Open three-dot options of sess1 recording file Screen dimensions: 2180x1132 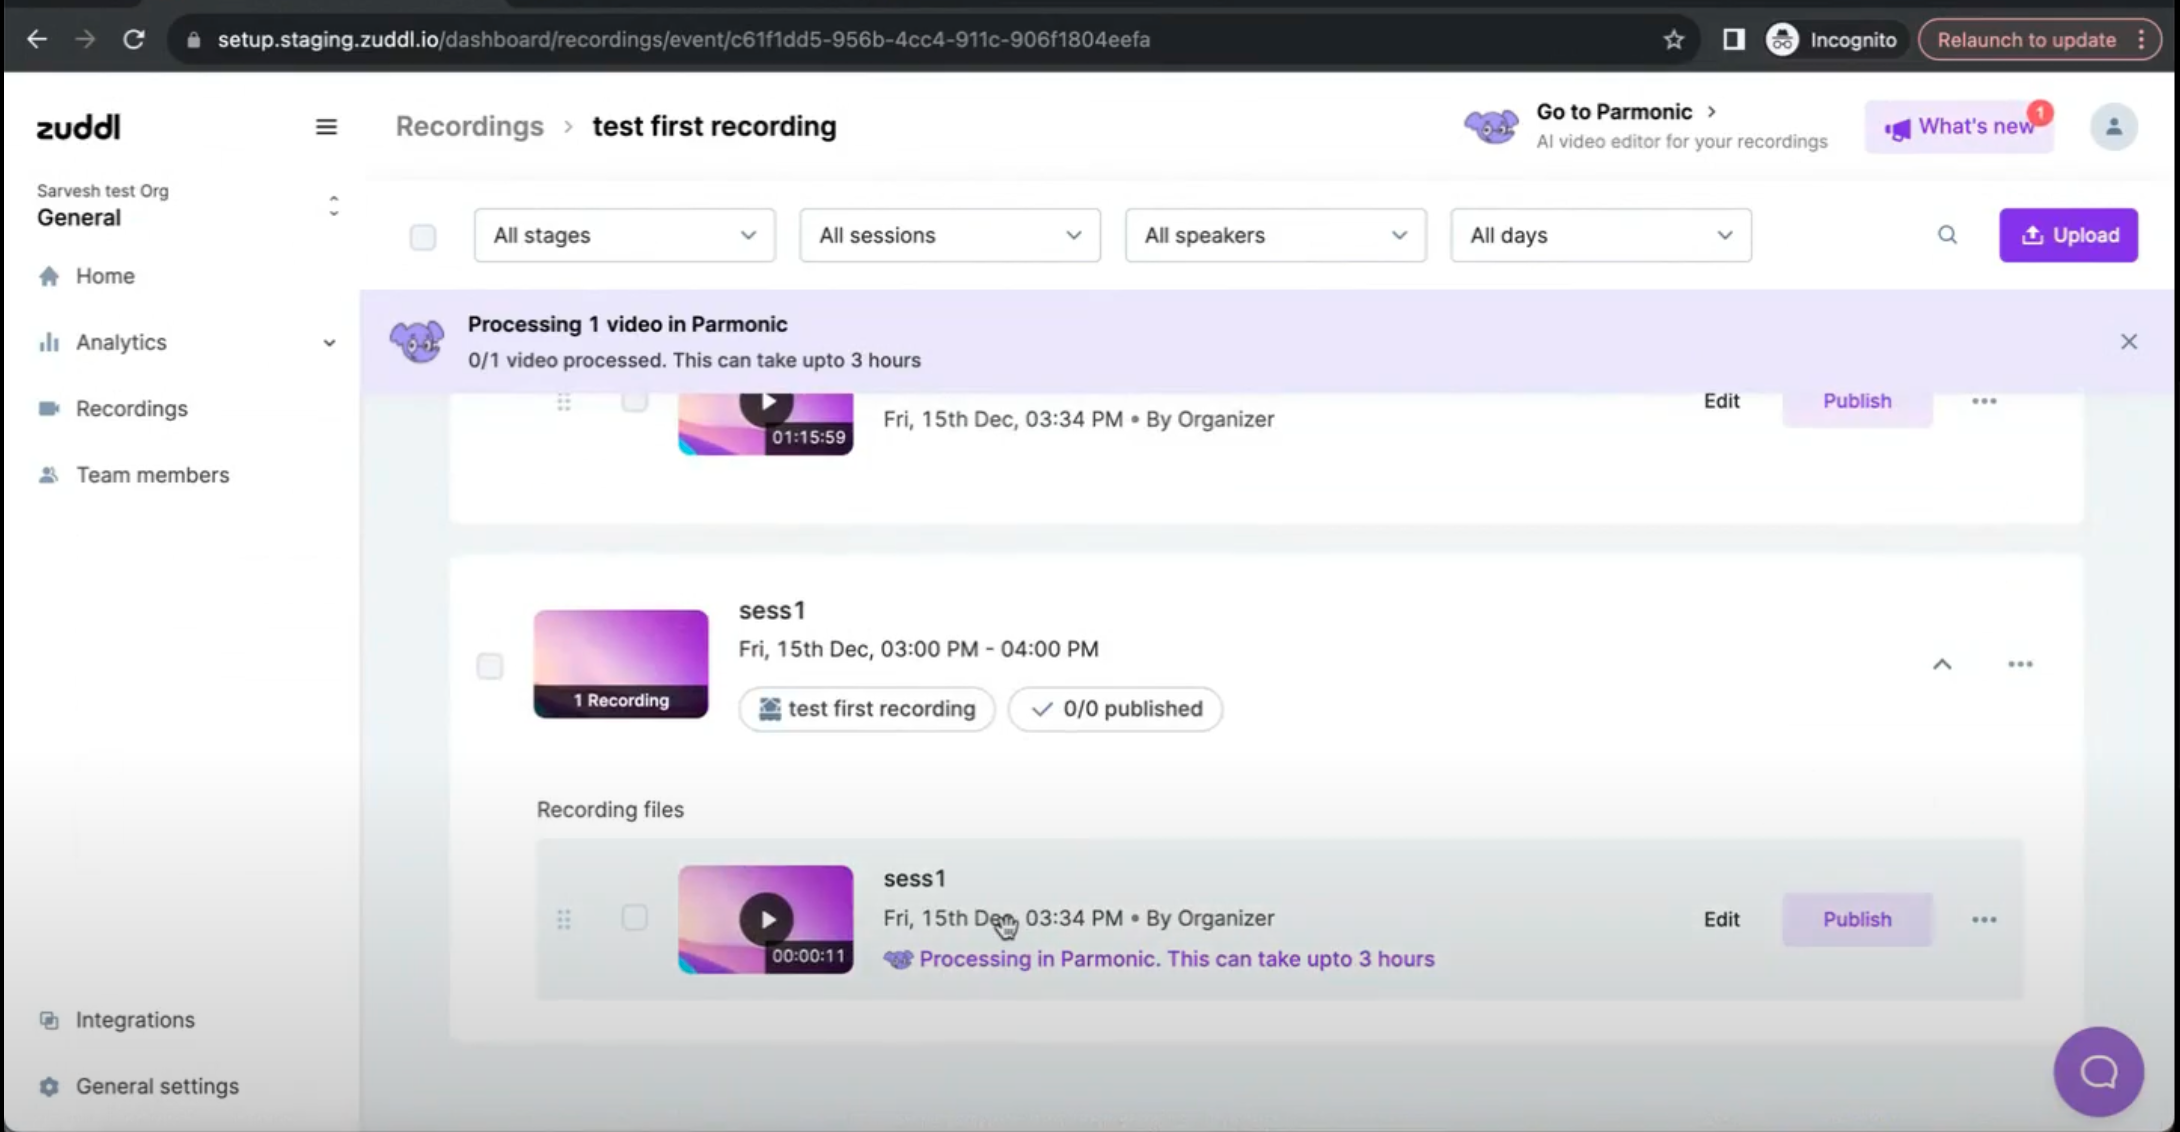pyautogui.click(x=1983, y=920)
